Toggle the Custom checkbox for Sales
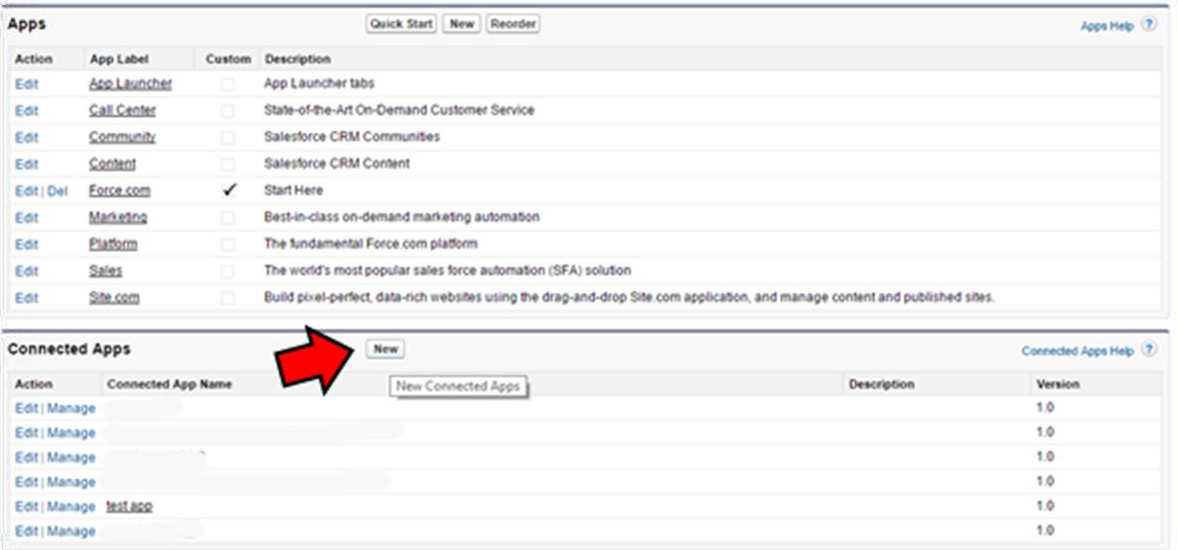The image size is (1178, 550). point(229,271)
